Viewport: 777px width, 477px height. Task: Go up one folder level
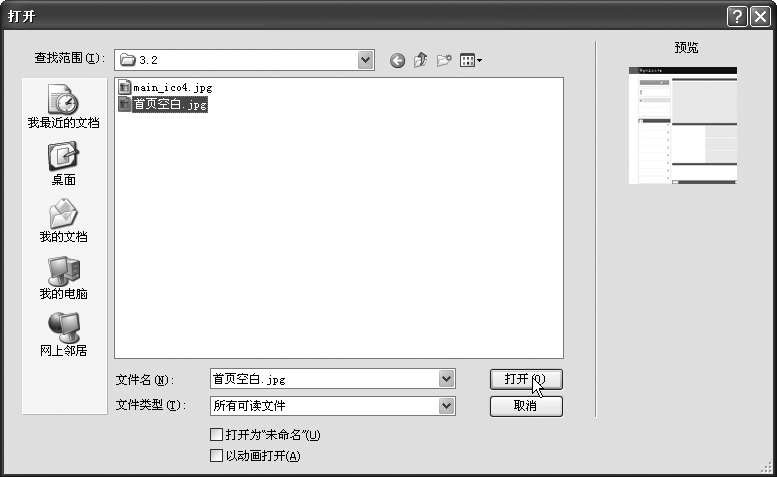[x=421, y=61]
